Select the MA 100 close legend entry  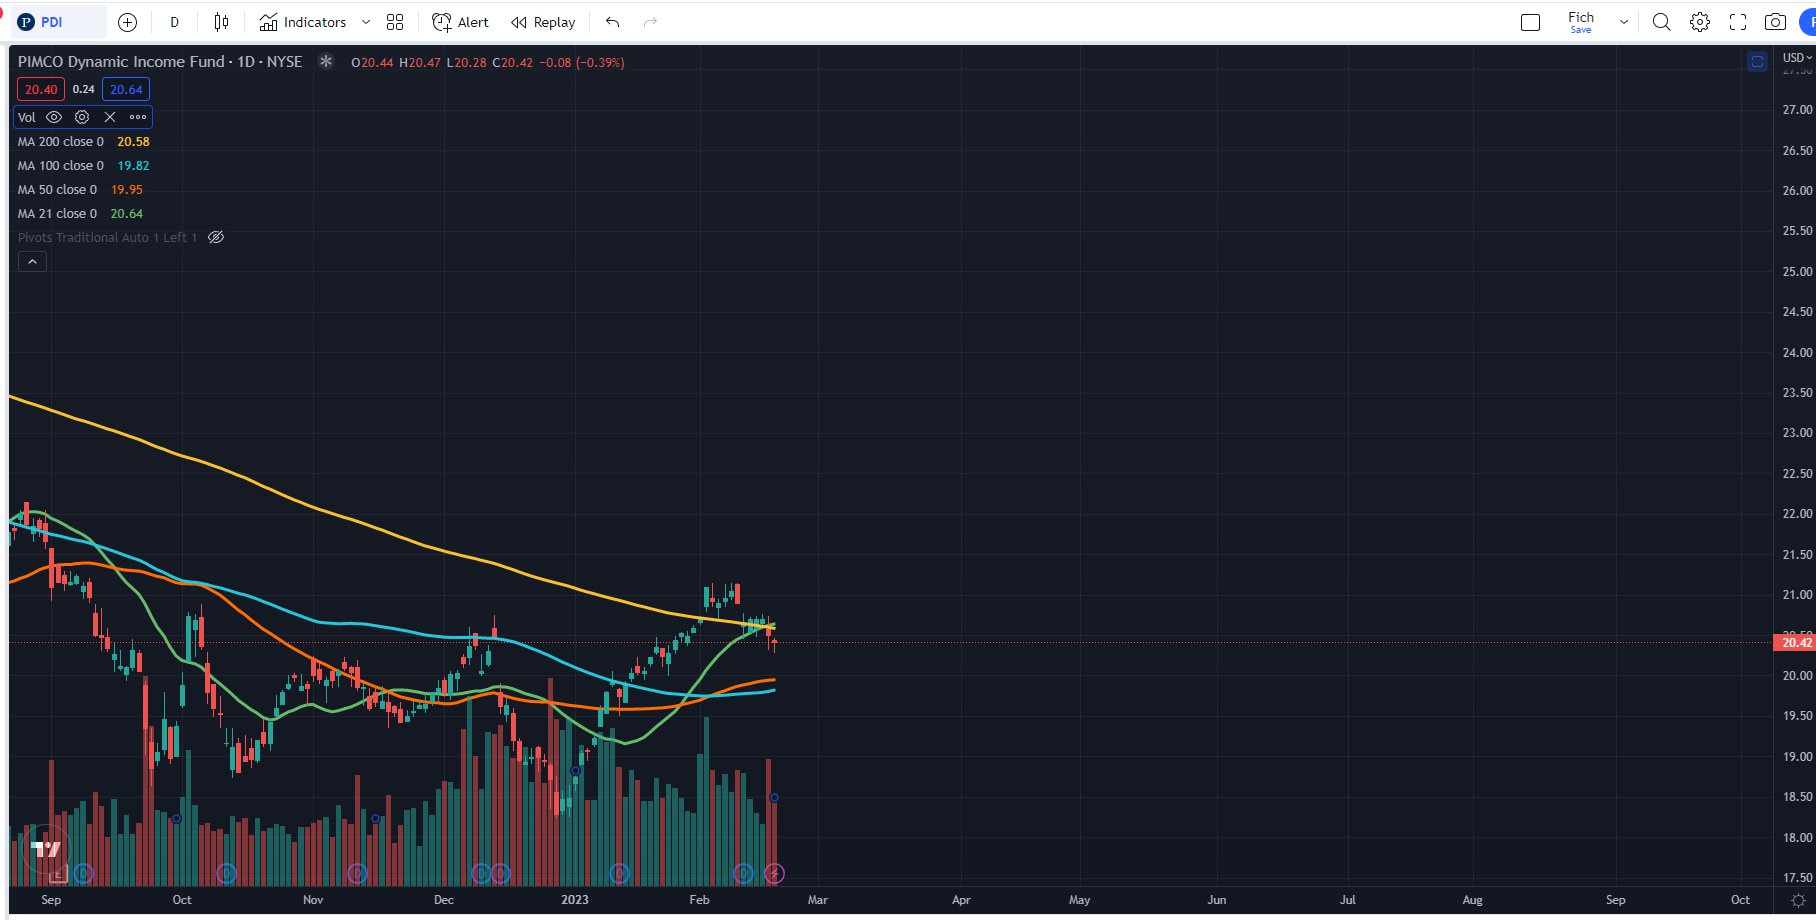coord(60,166)
